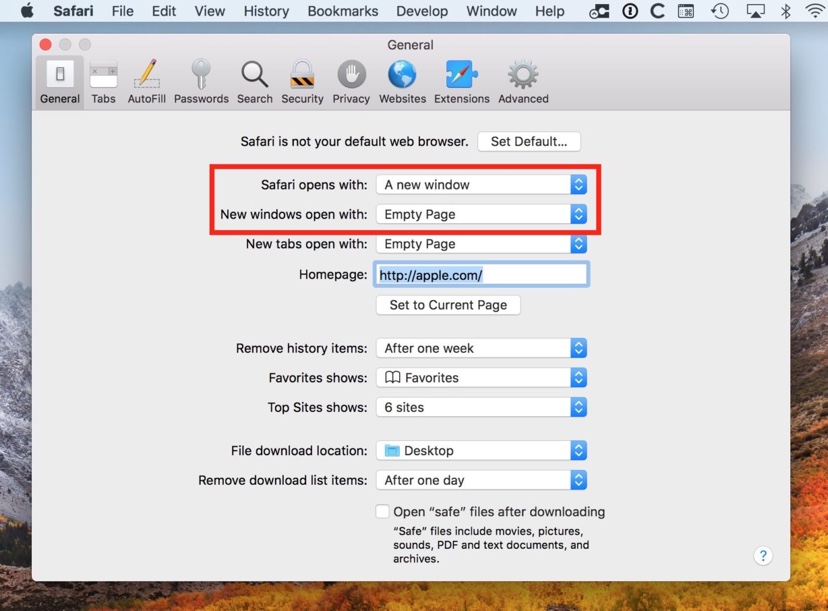828x611 pixels.
Task: Open the Advanced gear preferences pane
Action: click(523, 82)
